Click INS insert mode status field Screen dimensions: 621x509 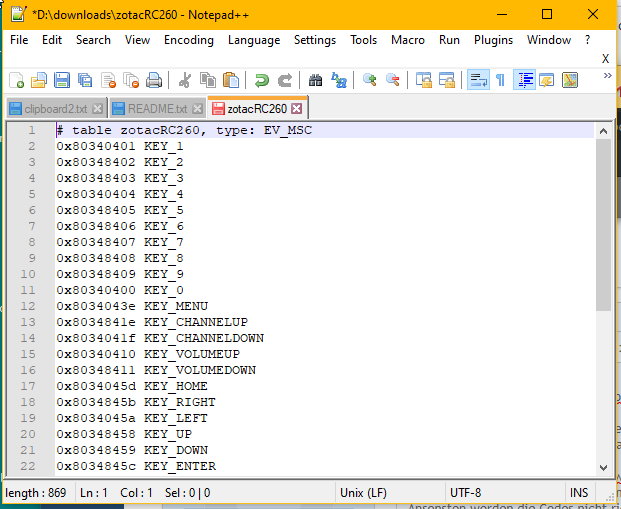coord(579,493)
